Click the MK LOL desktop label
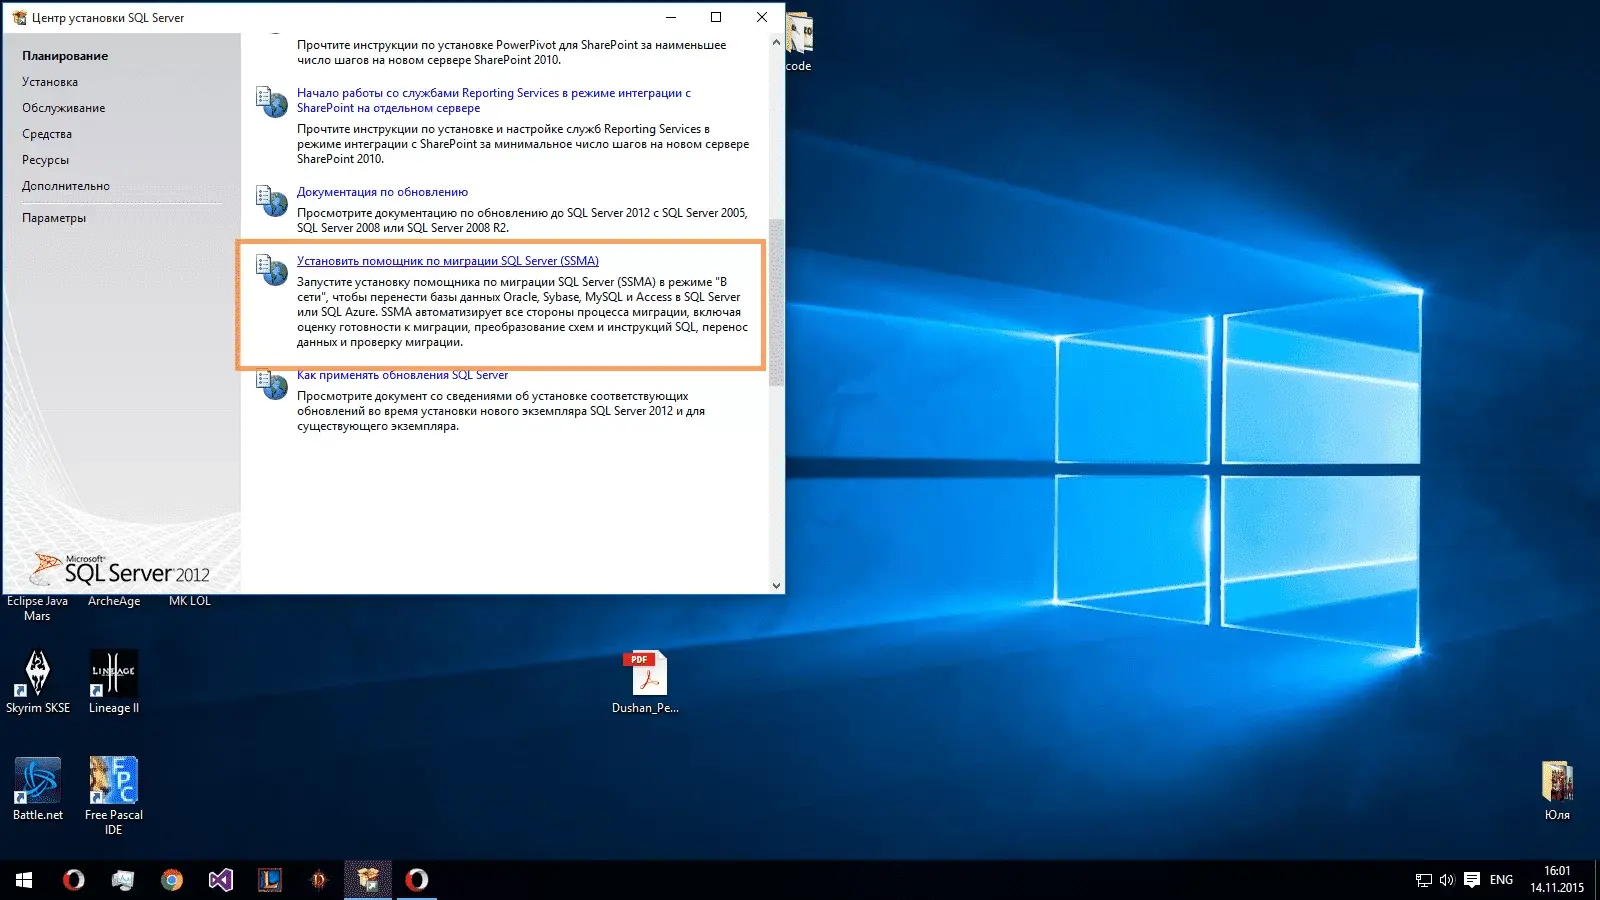This screenshot has height=900, width=1600. (x=190, y=601)
